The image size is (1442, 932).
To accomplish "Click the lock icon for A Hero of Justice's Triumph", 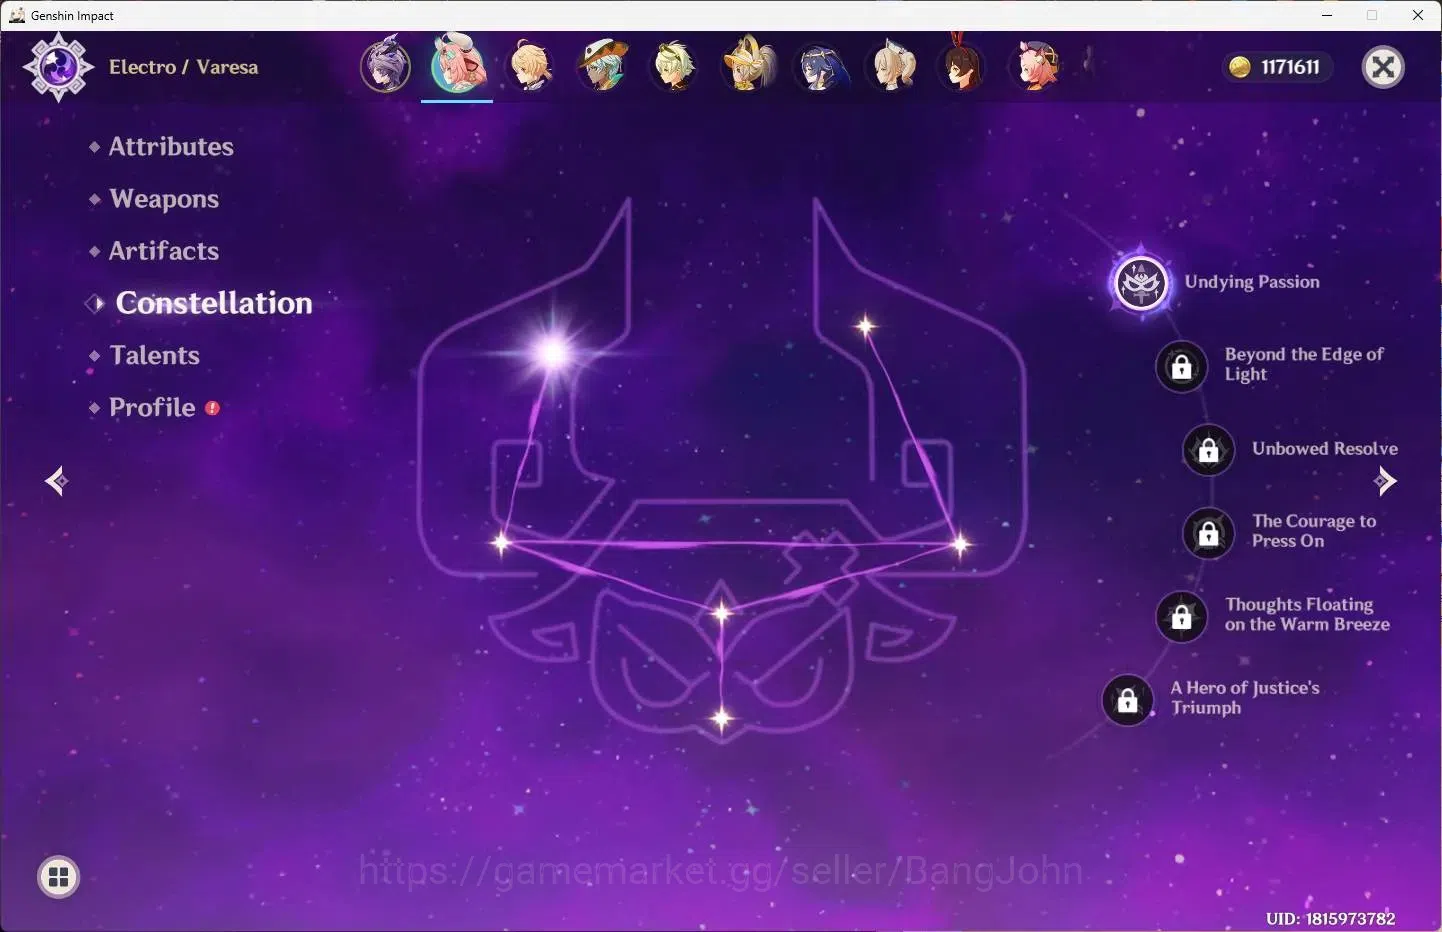I will coord(1127,700).
